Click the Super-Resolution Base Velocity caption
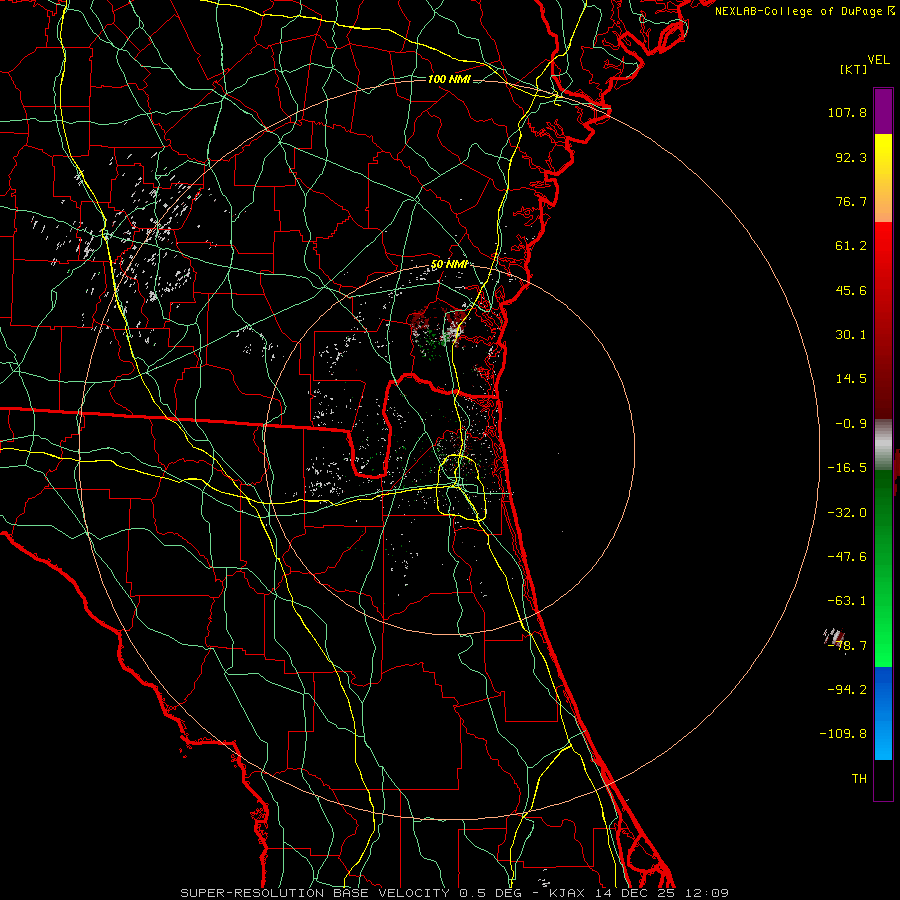This screenshot has width=900, height=900. click(455, 893)
